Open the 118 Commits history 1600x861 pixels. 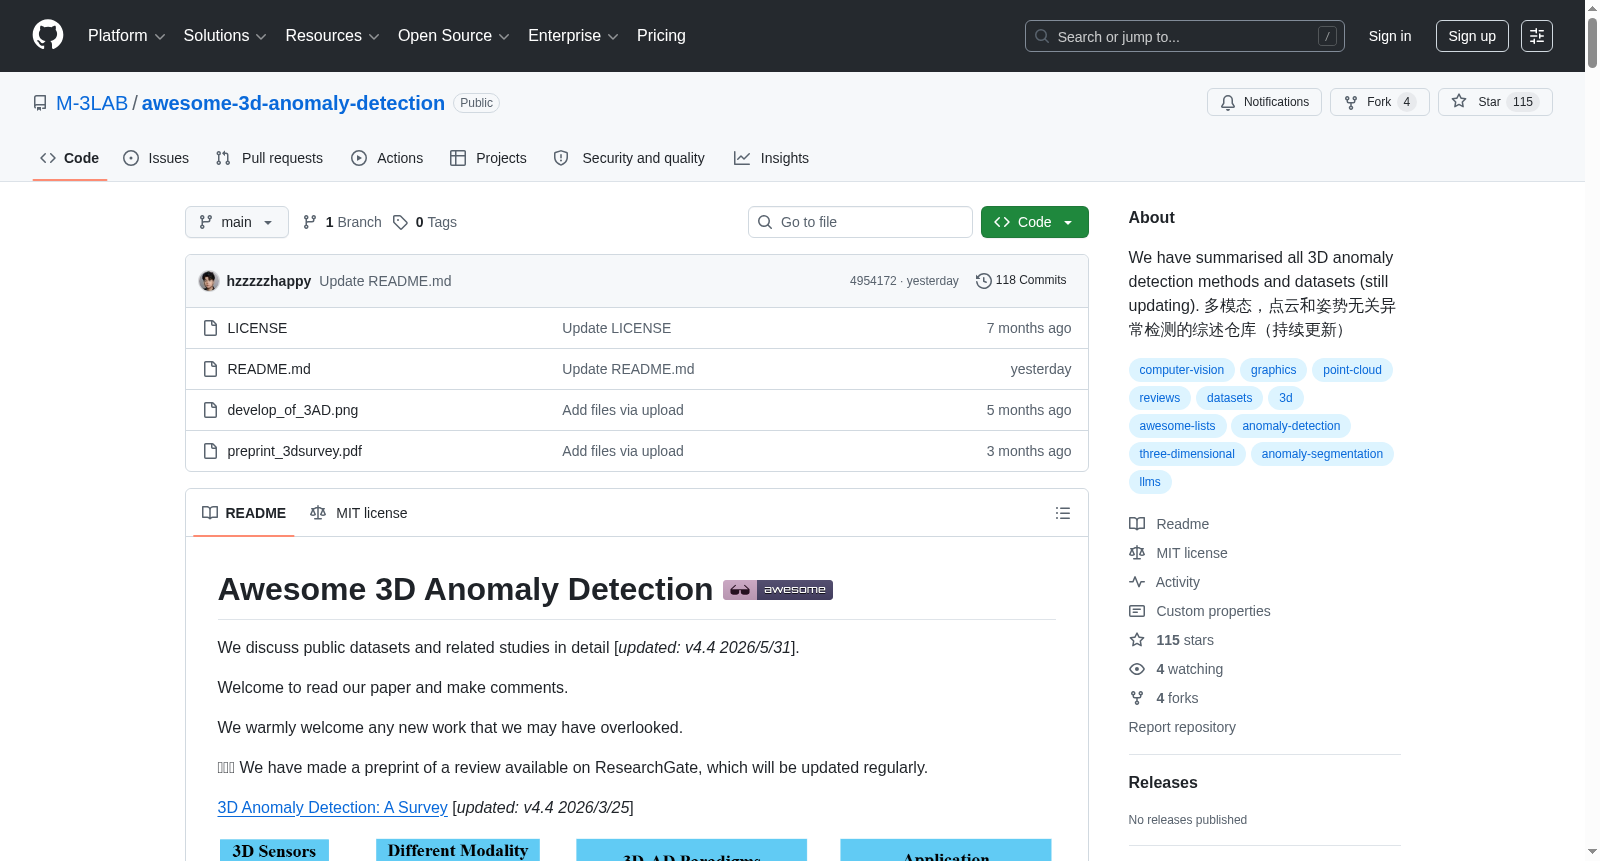tap(1021, 281)
